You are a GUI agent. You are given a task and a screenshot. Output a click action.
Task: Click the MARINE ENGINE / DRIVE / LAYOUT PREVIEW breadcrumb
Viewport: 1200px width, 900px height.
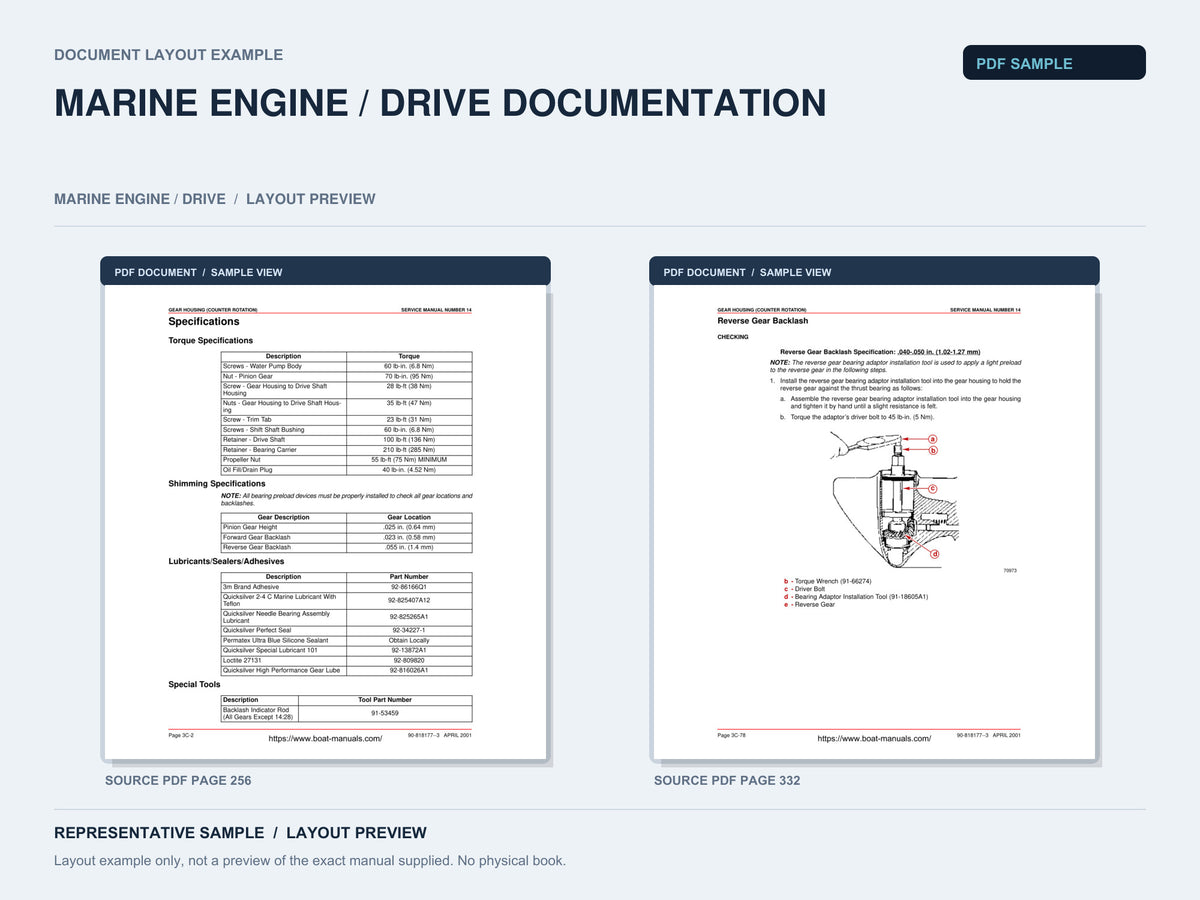coord(215,199)
